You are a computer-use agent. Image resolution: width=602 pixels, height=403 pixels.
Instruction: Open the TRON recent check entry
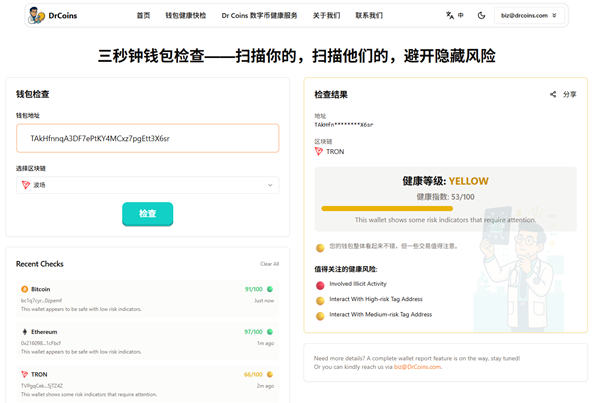(x=147, y=384)
